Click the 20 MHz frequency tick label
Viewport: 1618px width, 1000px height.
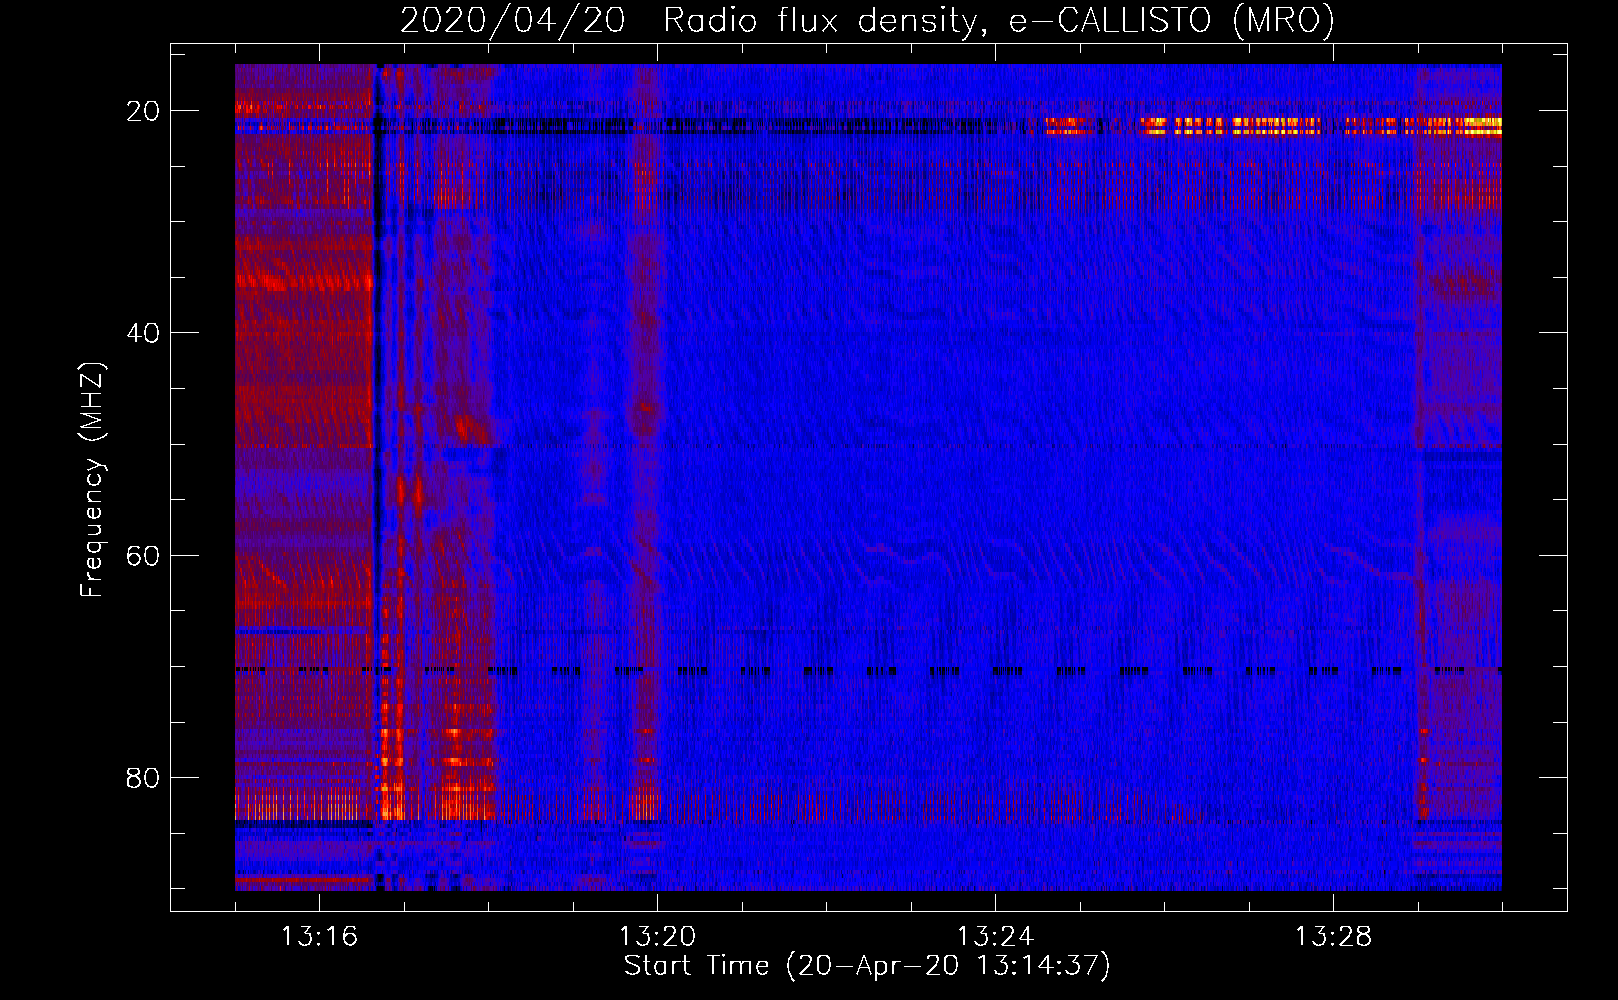[143, 111]
